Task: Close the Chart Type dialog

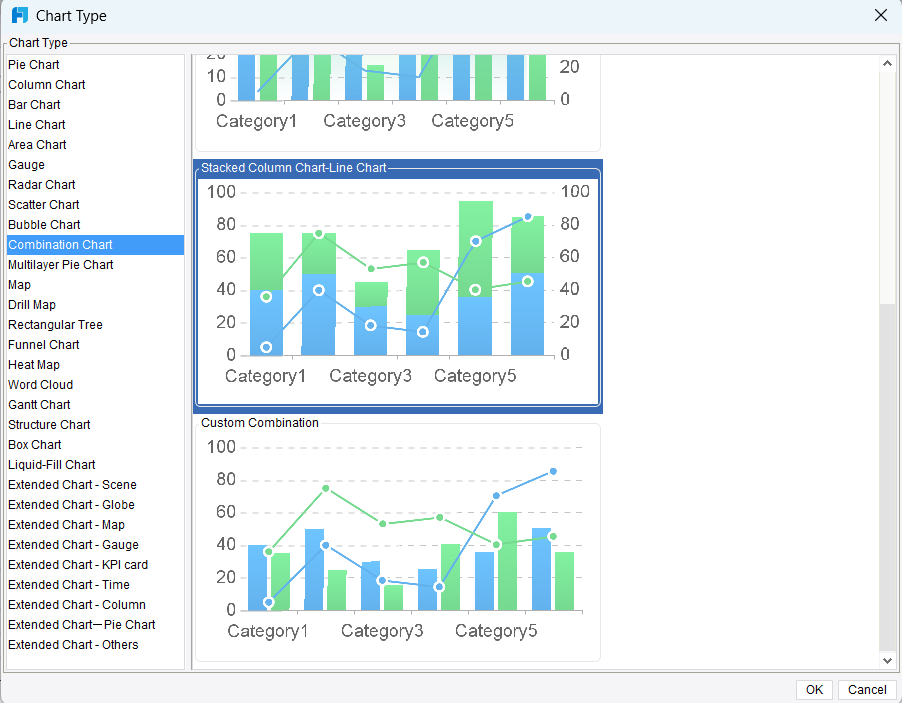Action: coord(881,16)
